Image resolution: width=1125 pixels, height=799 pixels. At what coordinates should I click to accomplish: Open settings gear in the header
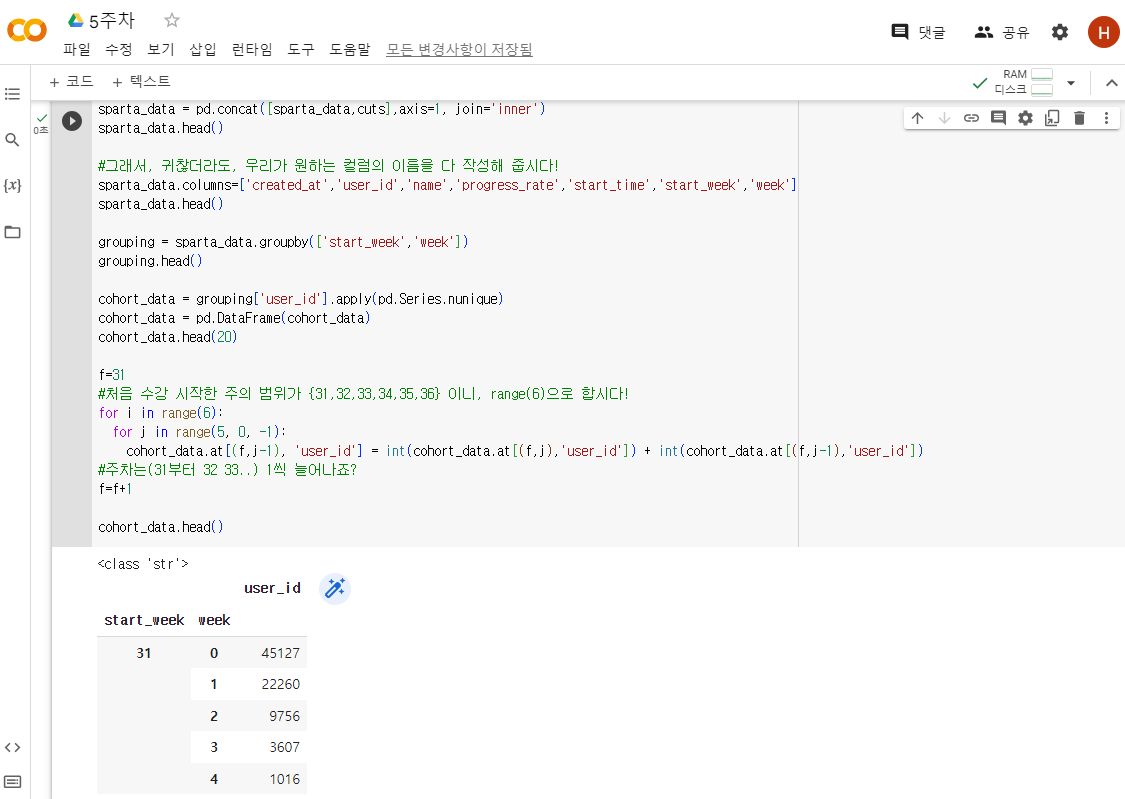tap(1060, 32)
